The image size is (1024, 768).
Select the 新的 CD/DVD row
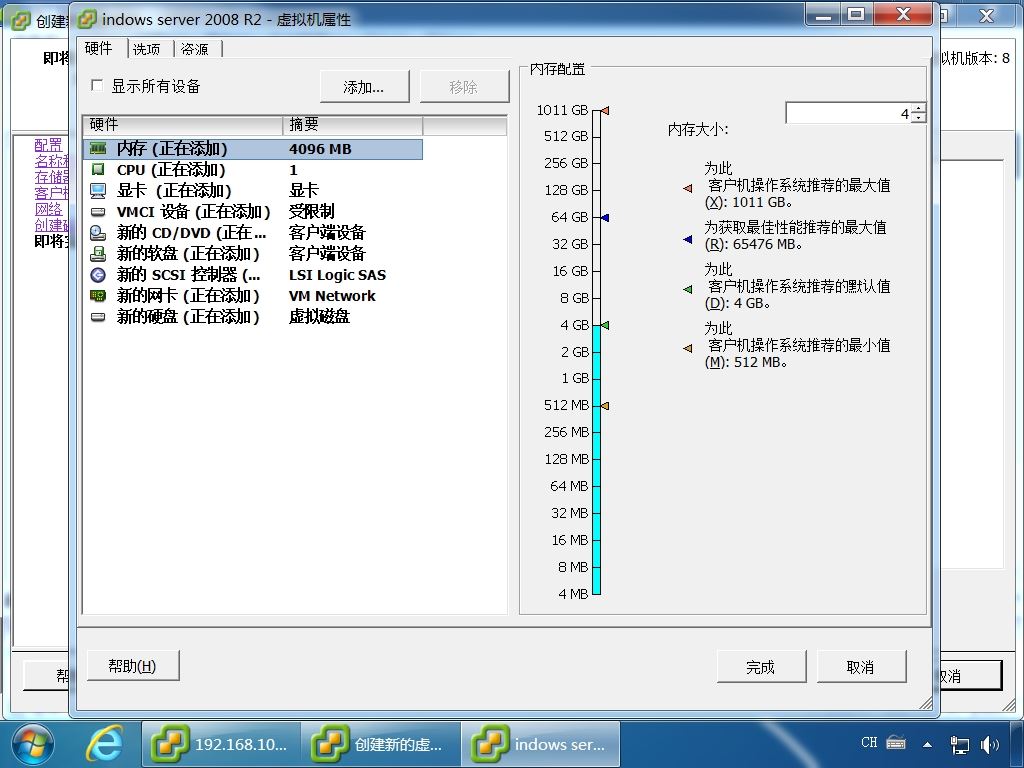coord(253,232)
